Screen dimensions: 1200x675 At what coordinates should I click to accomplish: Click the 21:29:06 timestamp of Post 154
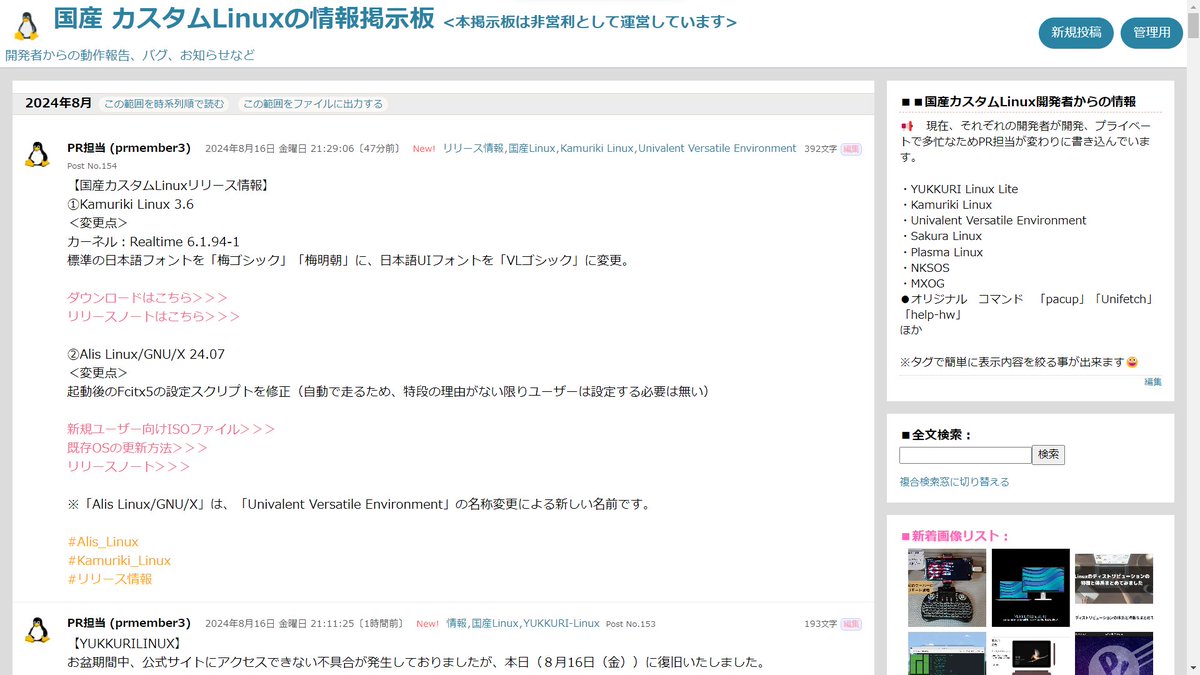[x=302, y=148]
